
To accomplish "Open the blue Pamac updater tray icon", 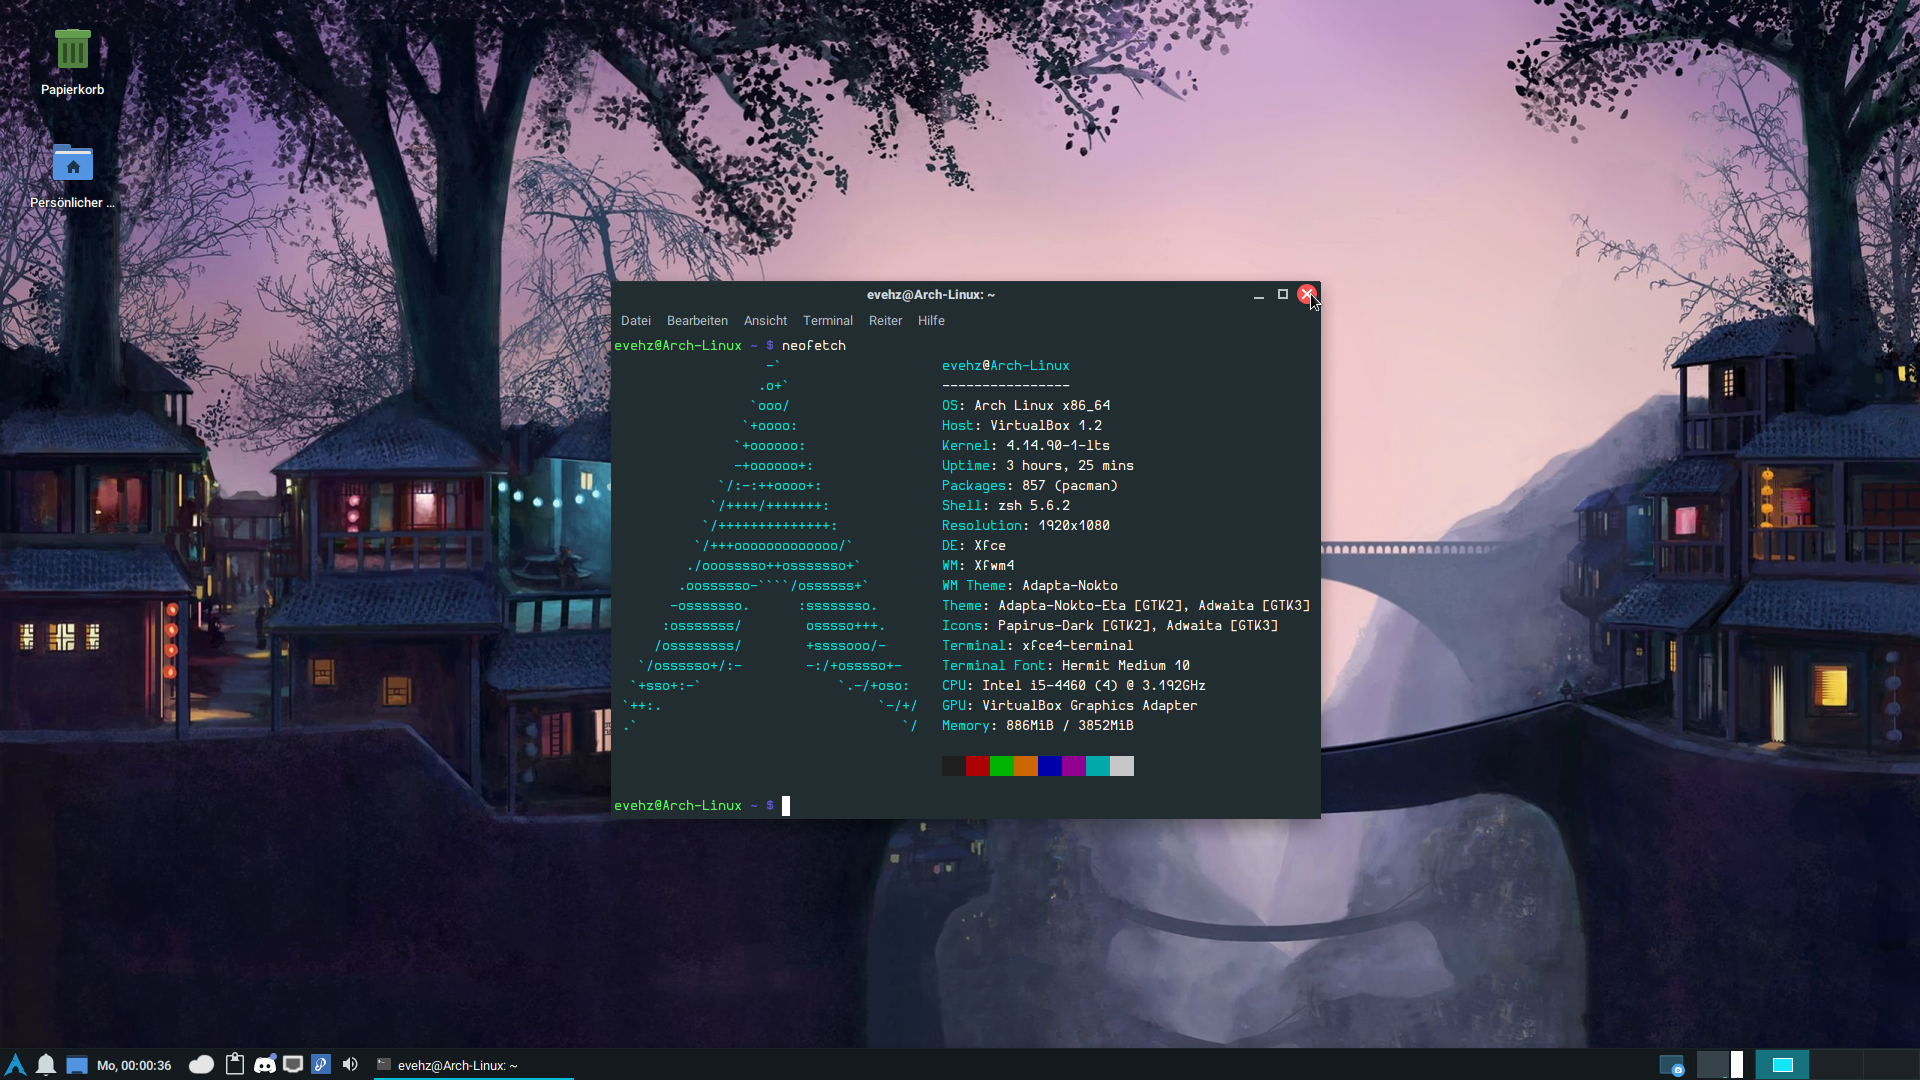I will [x=321, y=1064].
